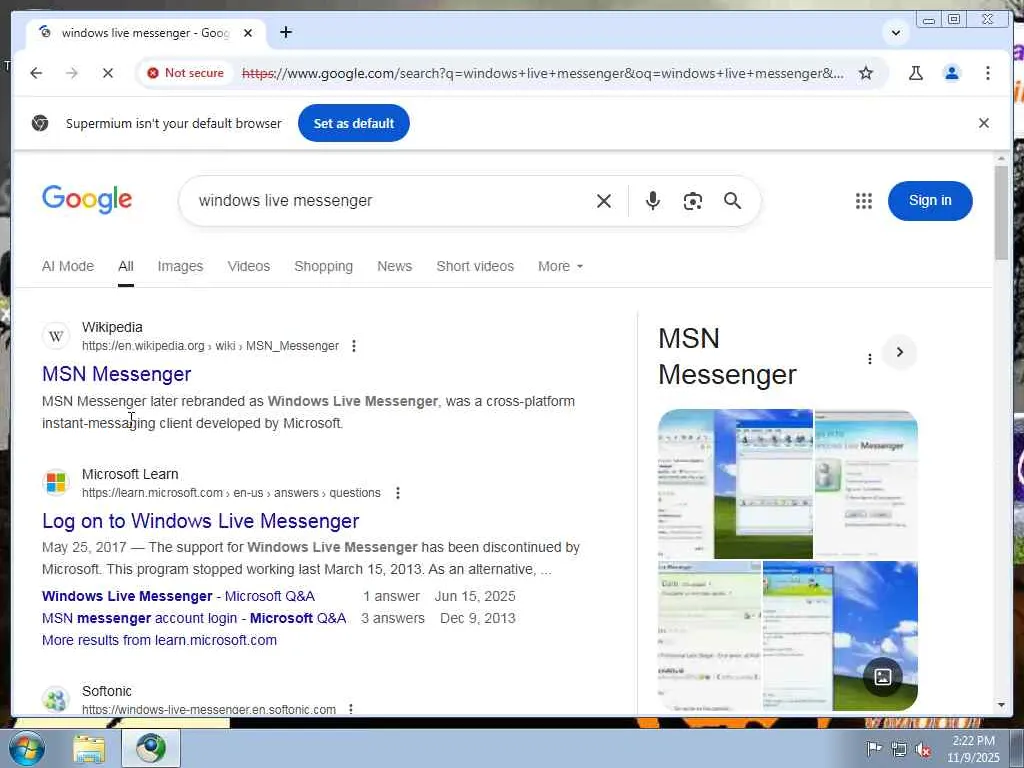Expand the More search filters dropdown
Viewport: 1024px width, 768px height.
[x=560, y=266]
